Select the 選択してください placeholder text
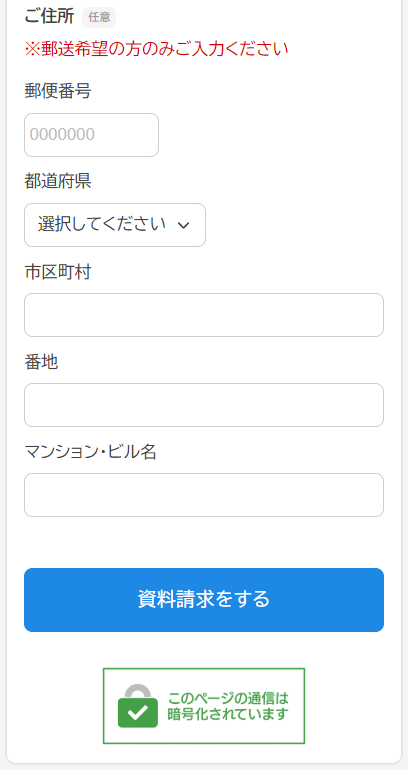Viewport: 408px width, 770px height. point(102,225)
